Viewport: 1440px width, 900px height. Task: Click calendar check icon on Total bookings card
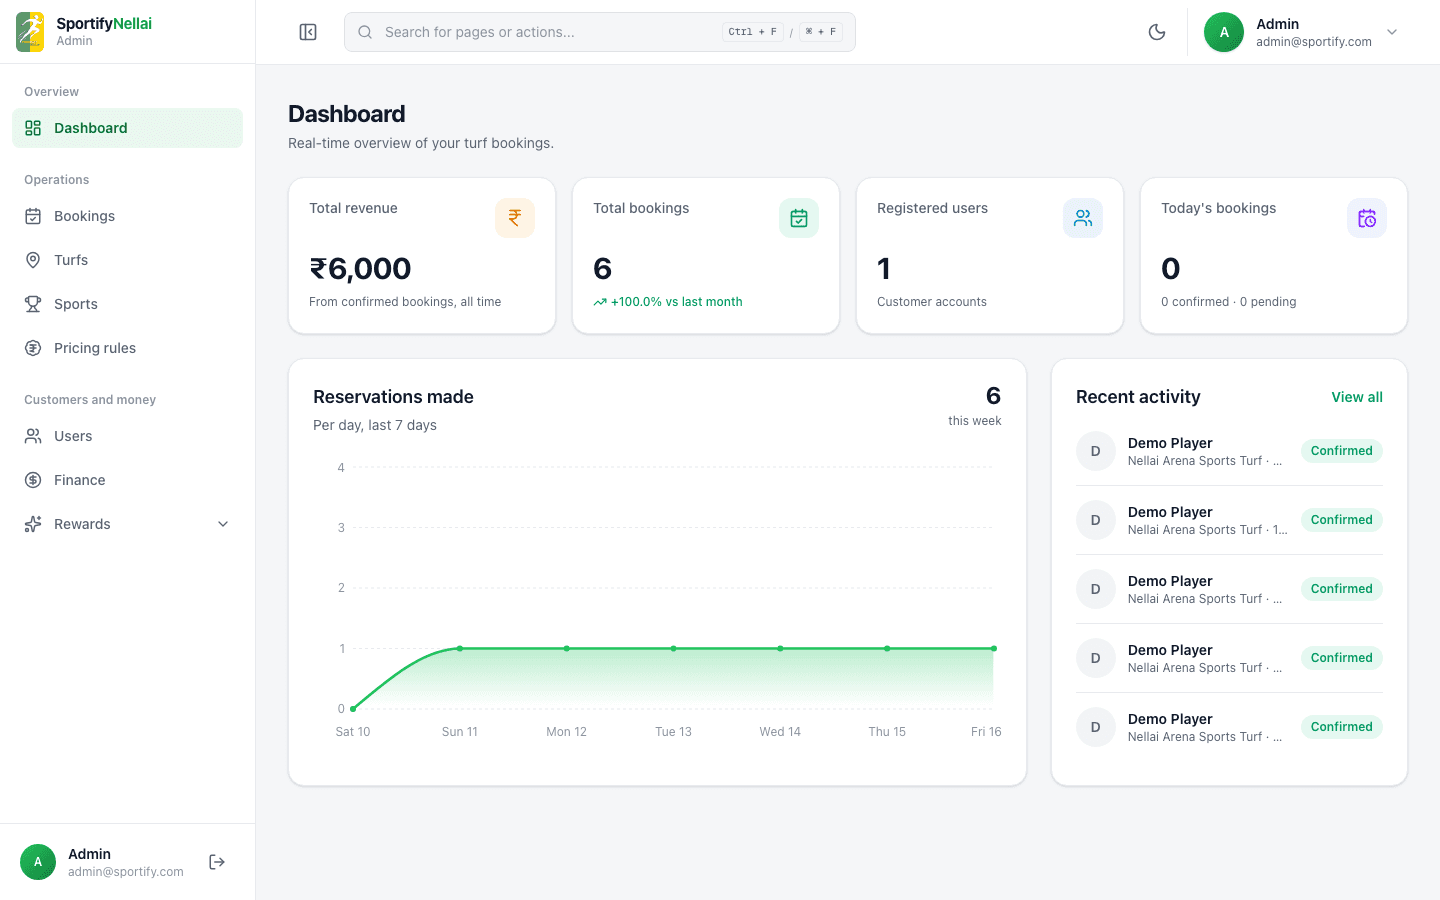[799, 218]
